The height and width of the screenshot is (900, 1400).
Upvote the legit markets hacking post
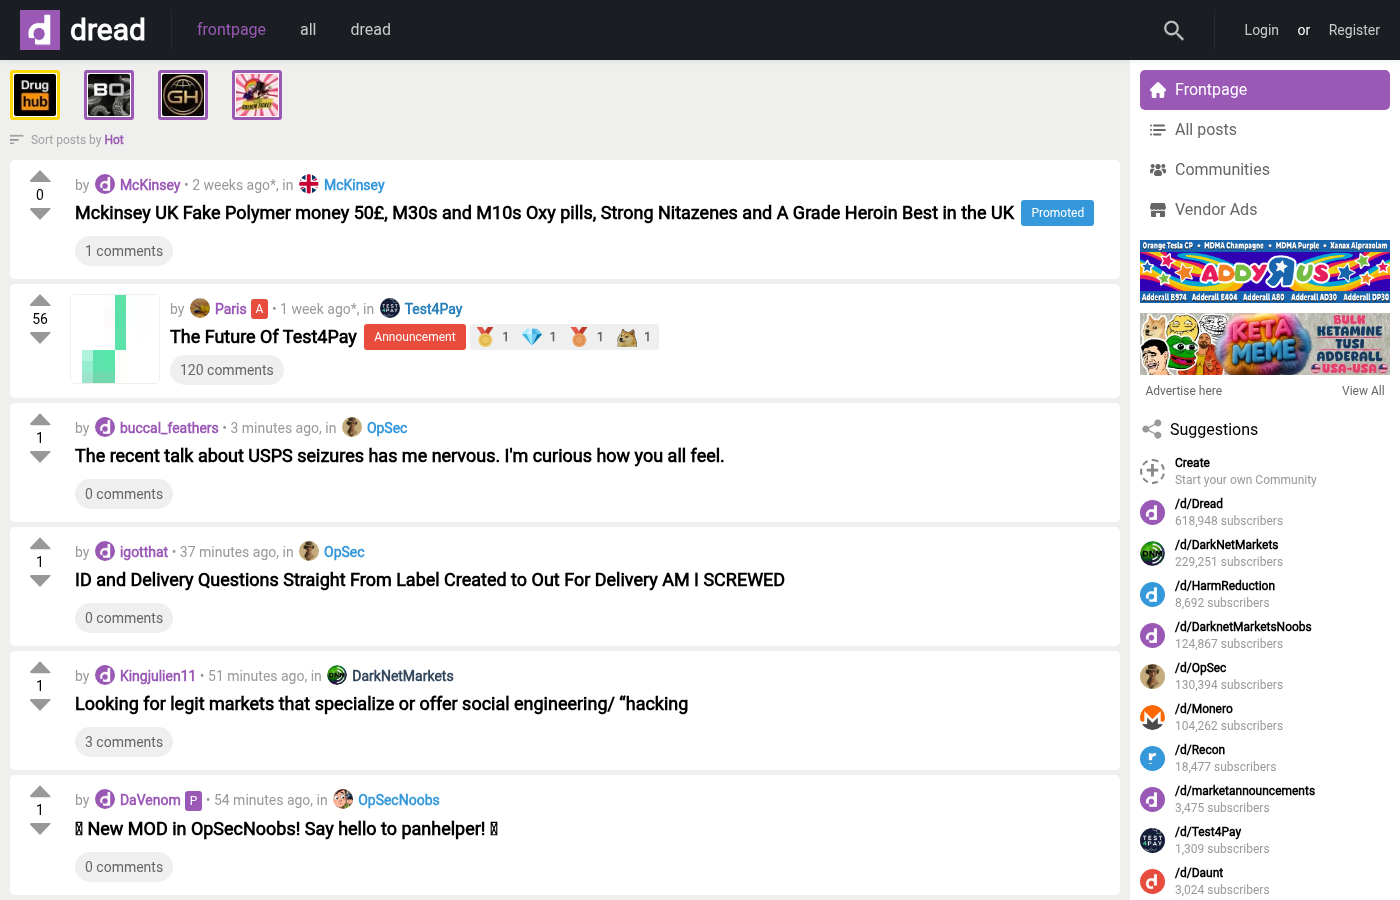(40, 667)
